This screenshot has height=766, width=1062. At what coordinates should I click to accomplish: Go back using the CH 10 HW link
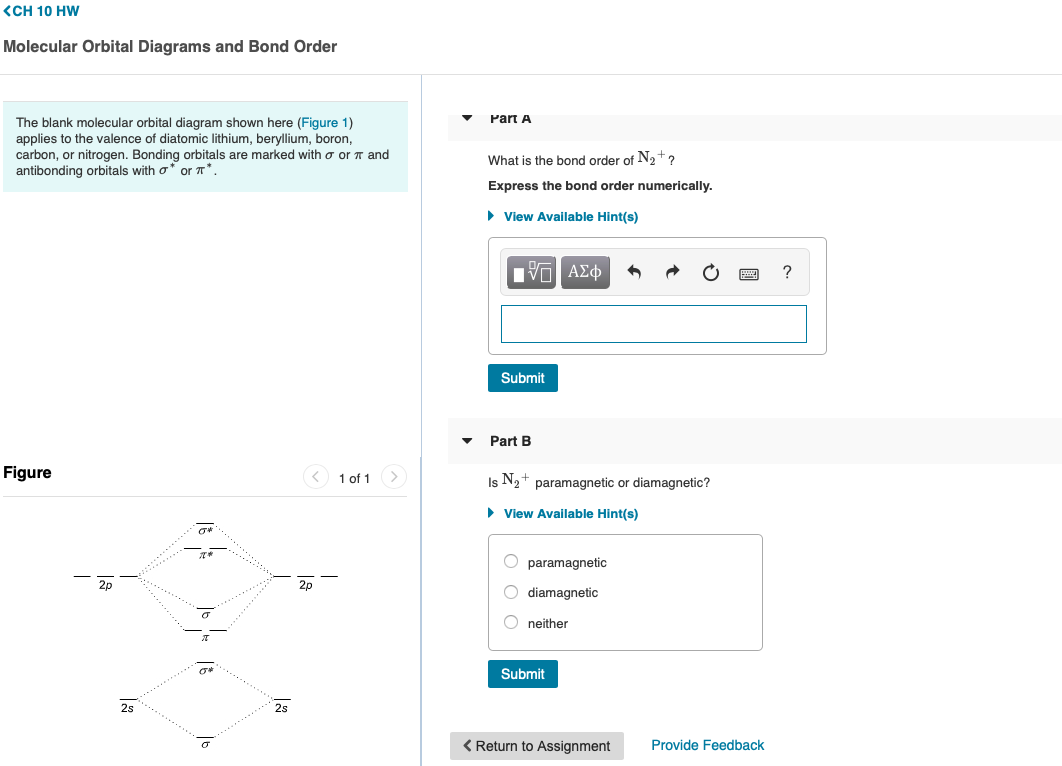point(39,11)
